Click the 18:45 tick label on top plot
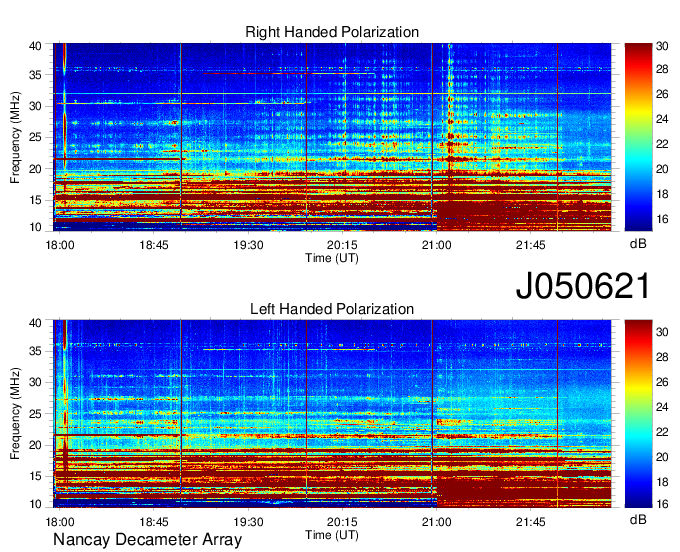680x552 pixels. pyautogui.click(x=154, y=245)
